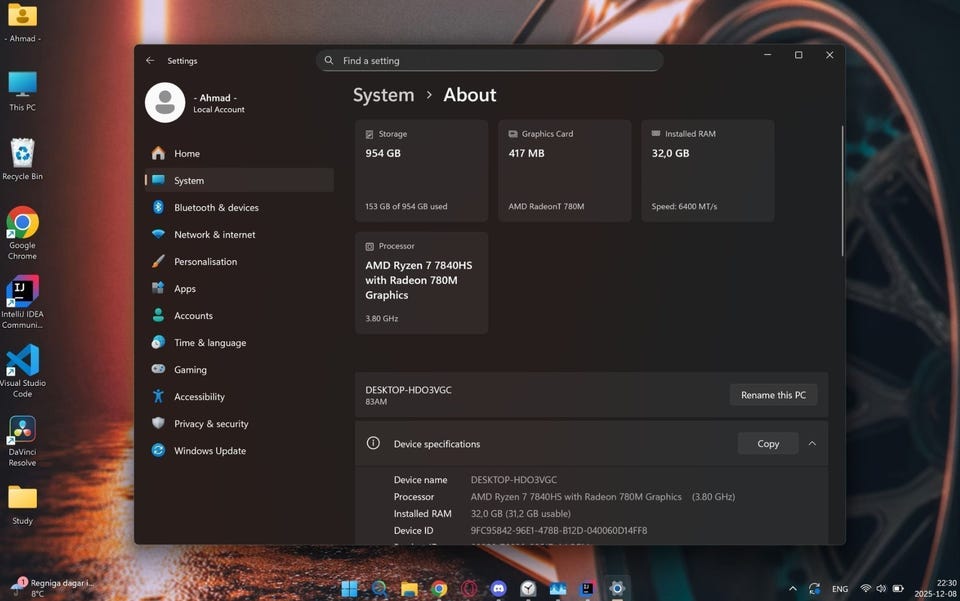Image resolution: width=960 pixels, height=601 pixels.
Task: Select Apps in the sidebar
Action: (x=185, y=289)
